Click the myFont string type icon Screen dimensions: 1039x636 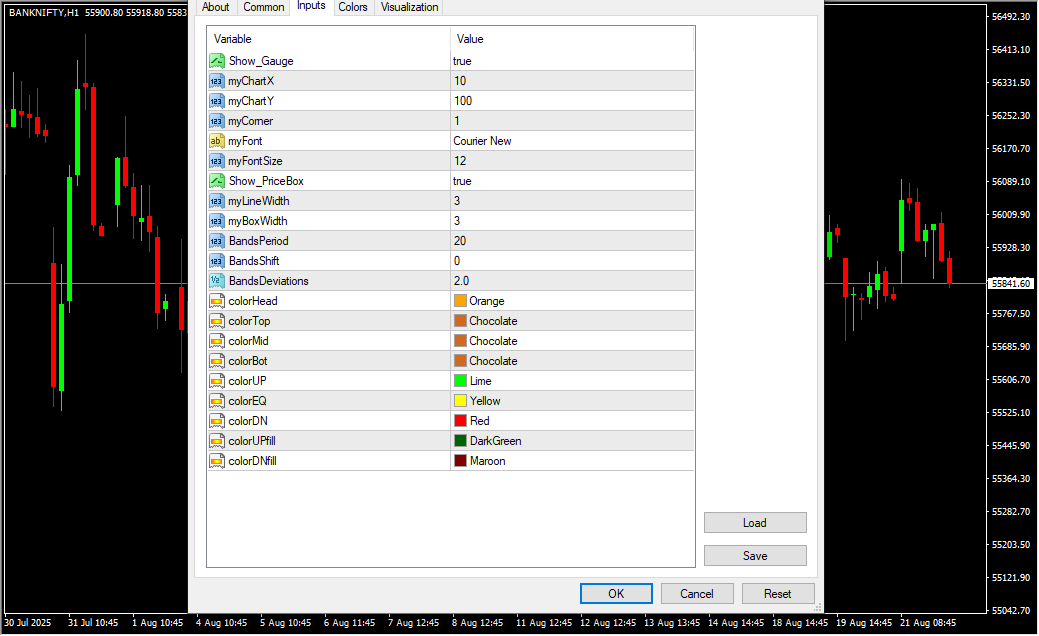(216, 141)
